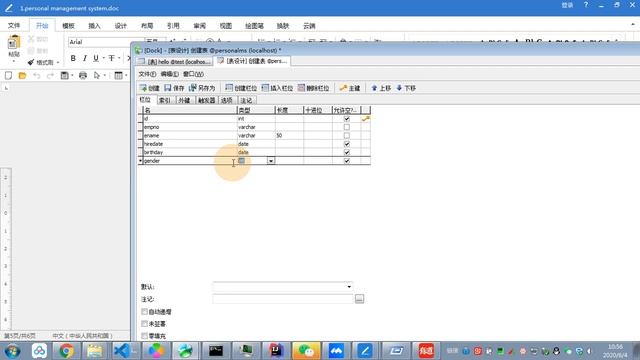Click the ename field name cell
640x360 pixels.
tap(190, 136)
